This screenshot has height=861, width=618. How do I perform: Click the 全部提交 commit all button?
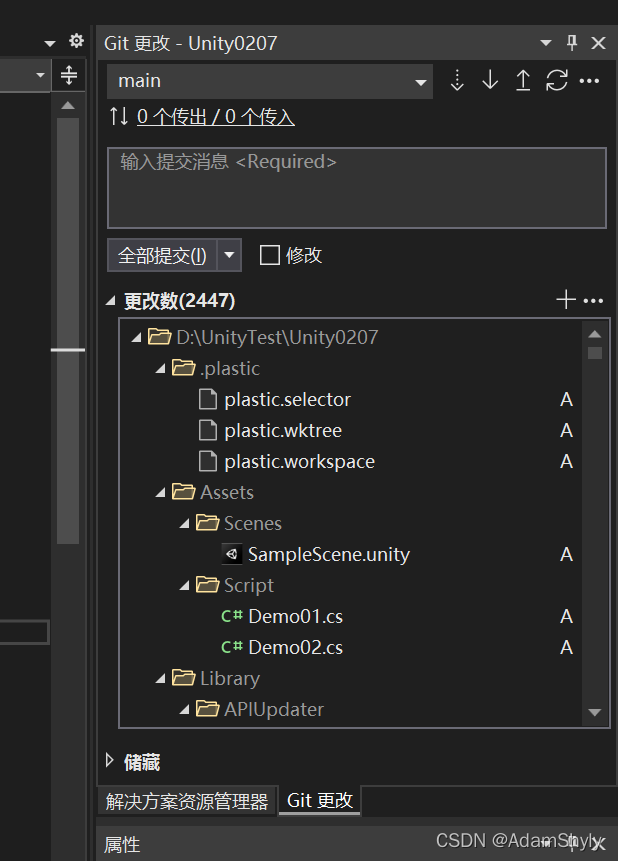pyautogui.click(x=162, y=255)
